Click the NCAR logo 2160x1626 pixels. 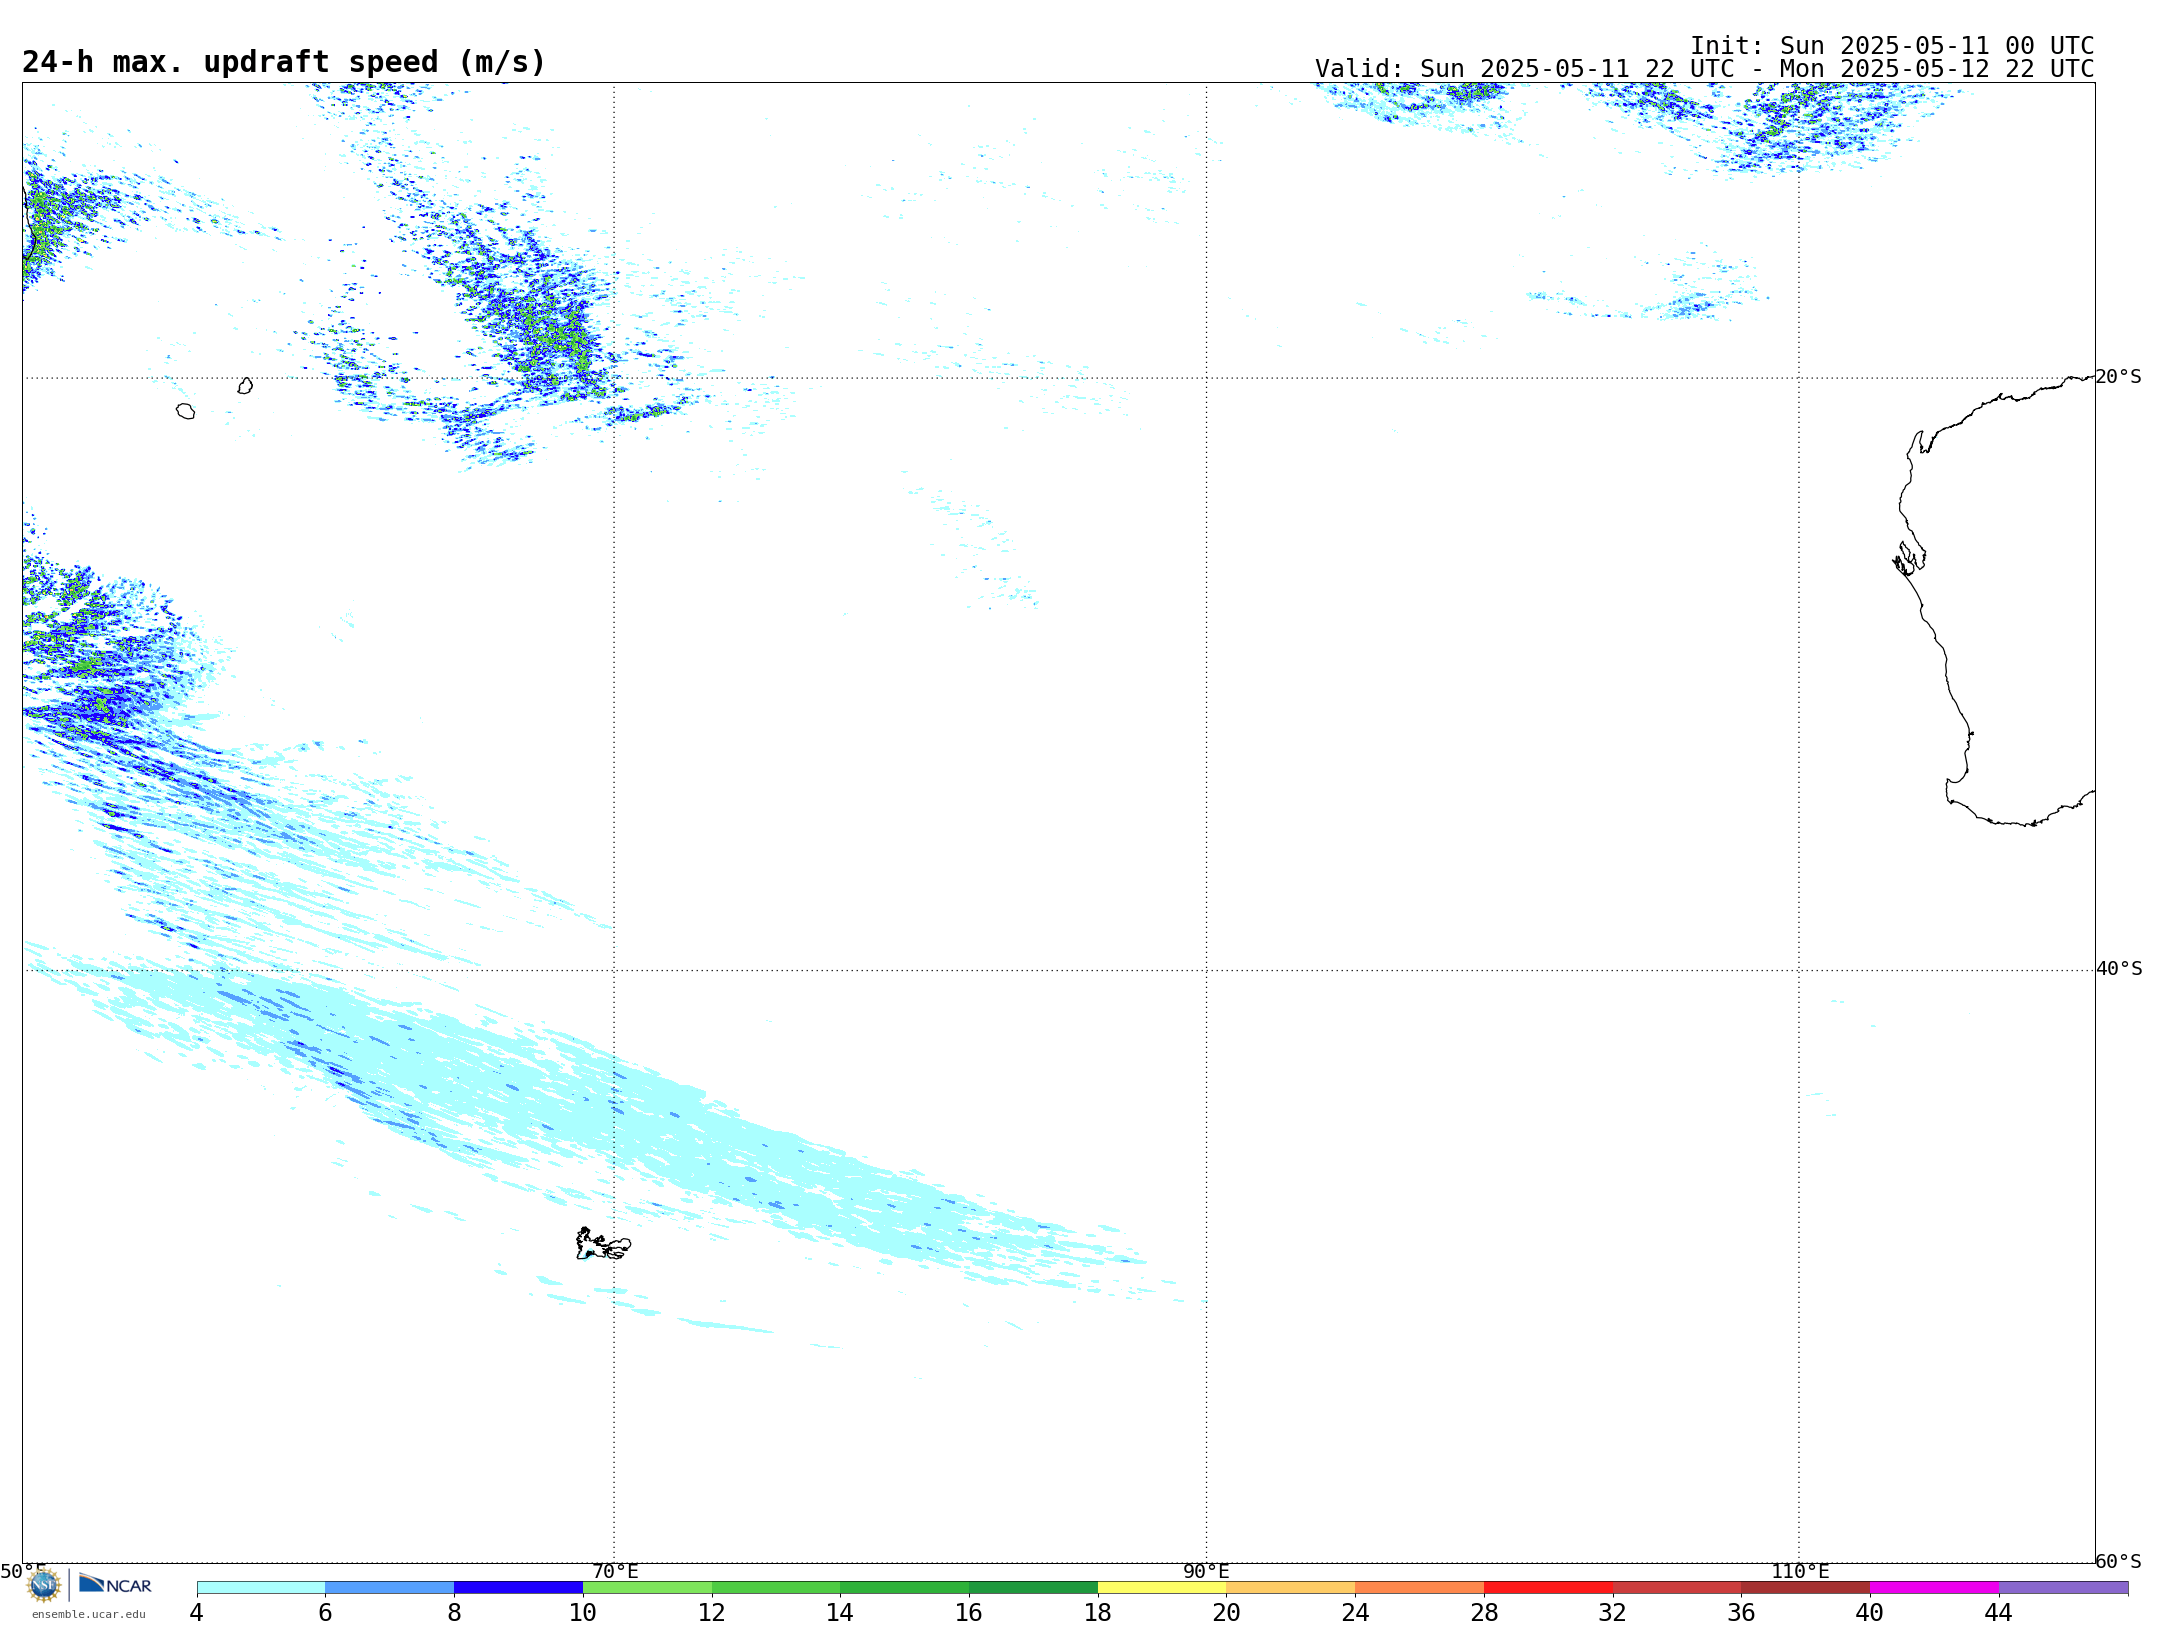click(x=115, y=1584)
